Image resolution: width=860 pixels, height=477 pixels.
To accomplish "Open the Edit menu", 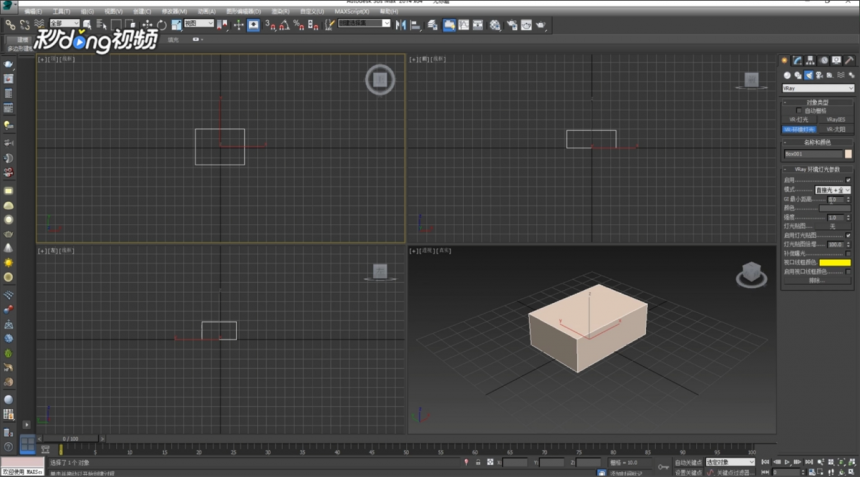I will (x=33, y=11).
